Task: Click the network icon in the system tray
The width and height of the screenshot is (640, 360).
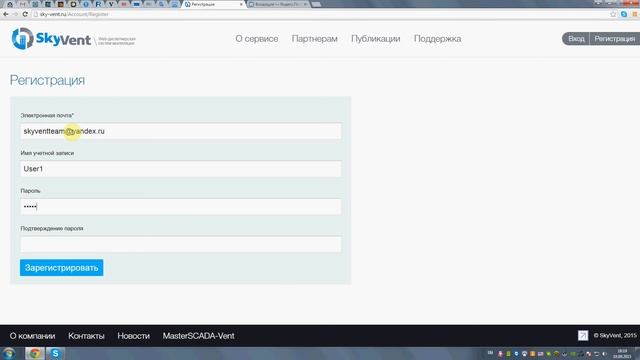Action: pyautogui.click(x=596, y=354)
